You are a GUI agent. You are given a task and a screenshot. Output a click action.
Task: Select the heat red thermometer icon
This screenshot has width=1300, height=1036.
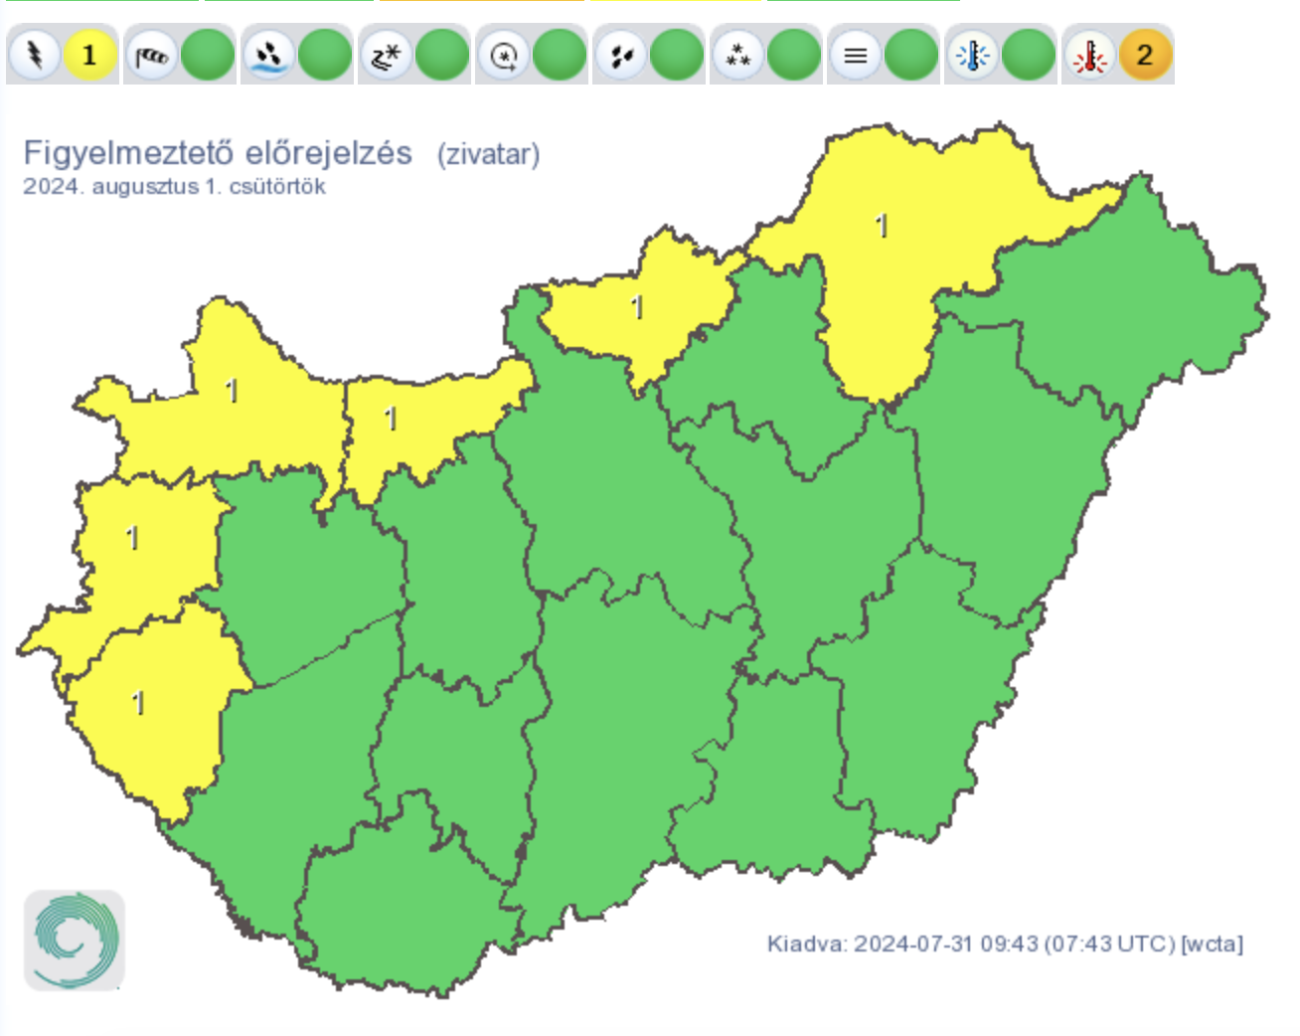click(1089, 55)
